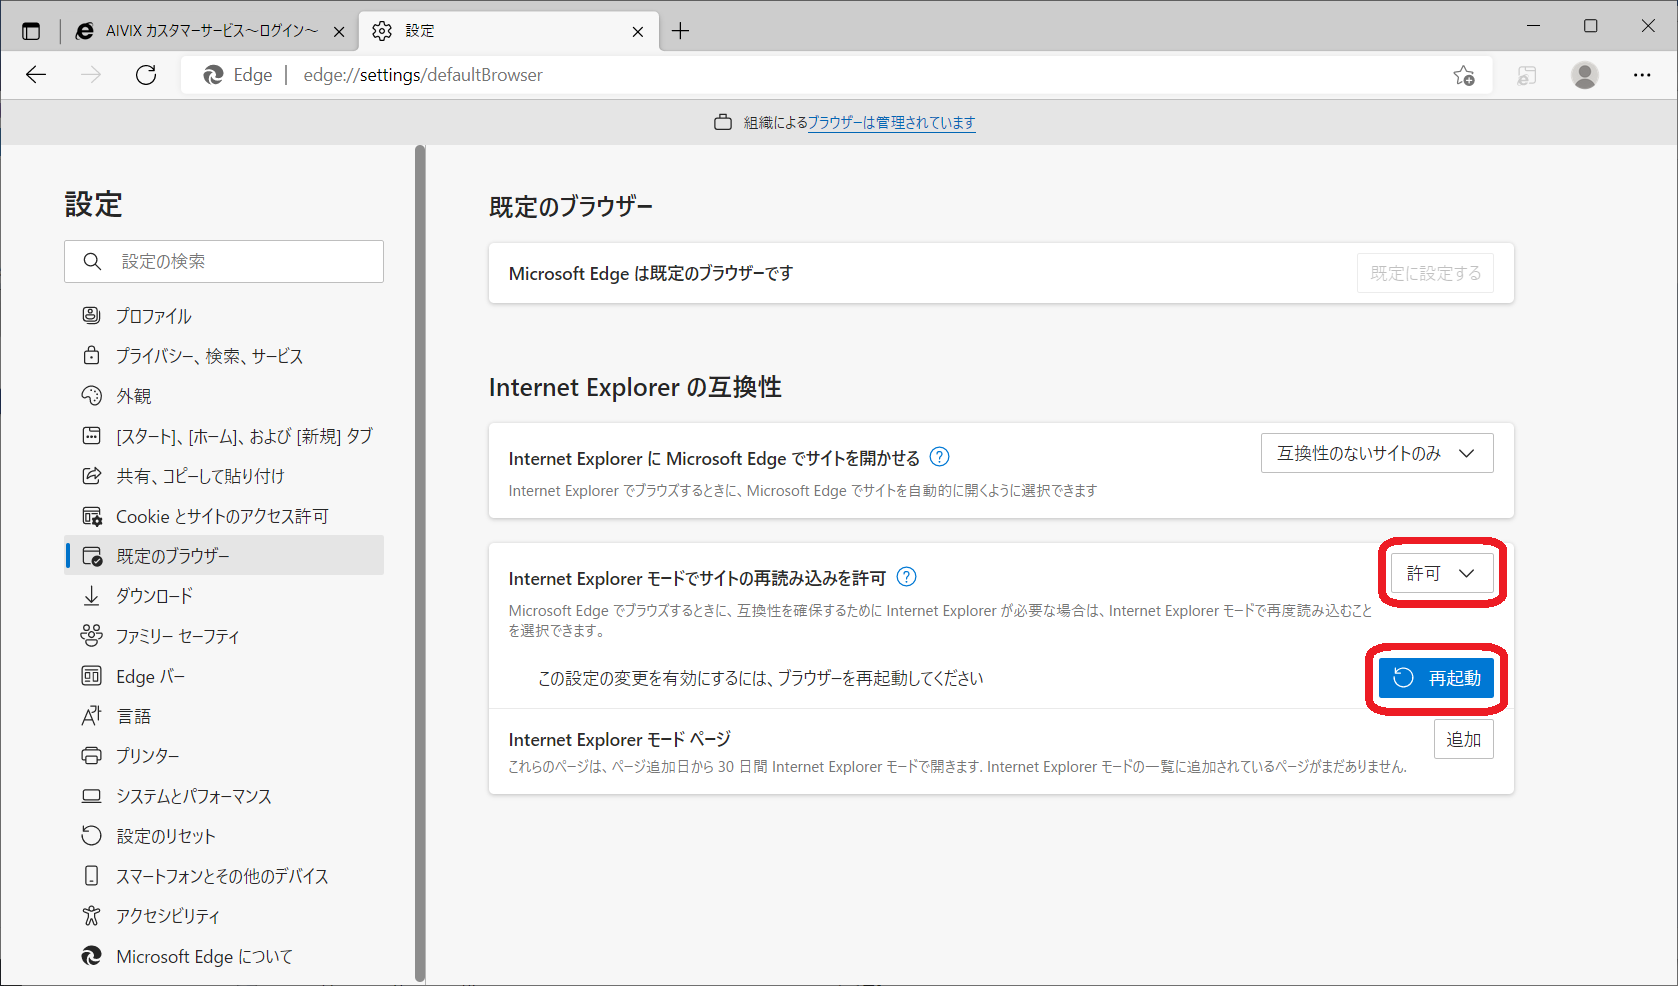
Task: Click the address bar URL
Action: click(423, 75)
